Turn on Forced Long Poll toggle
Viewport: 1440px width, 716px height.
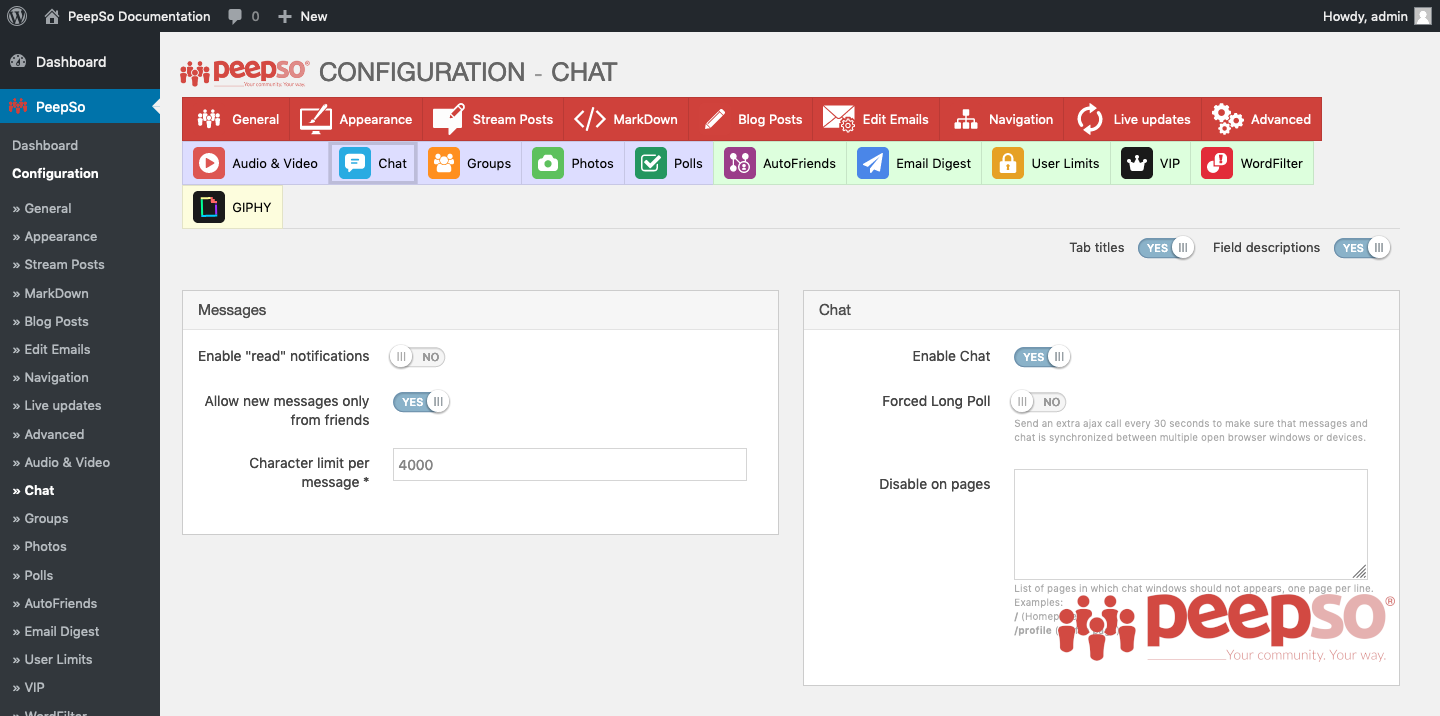click(1038, 402)
